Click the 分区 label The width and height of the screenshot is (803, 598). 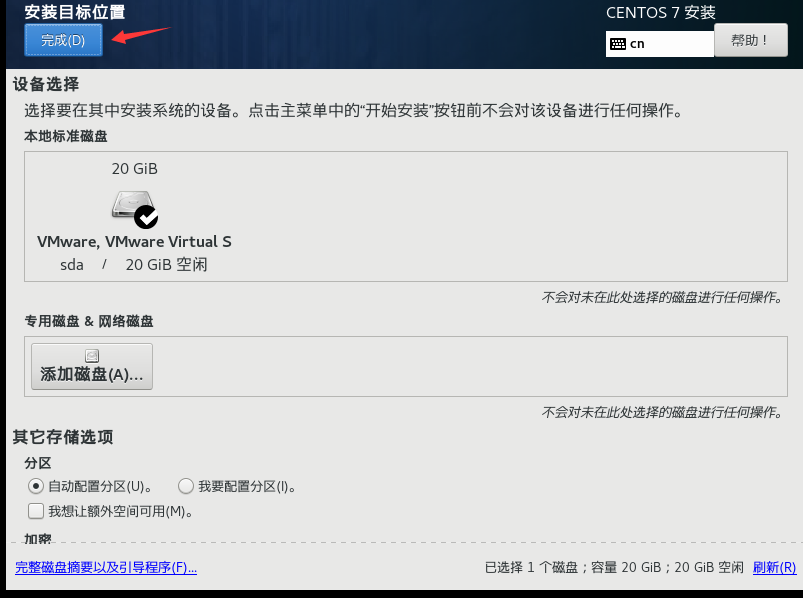(x=38, y=463)
